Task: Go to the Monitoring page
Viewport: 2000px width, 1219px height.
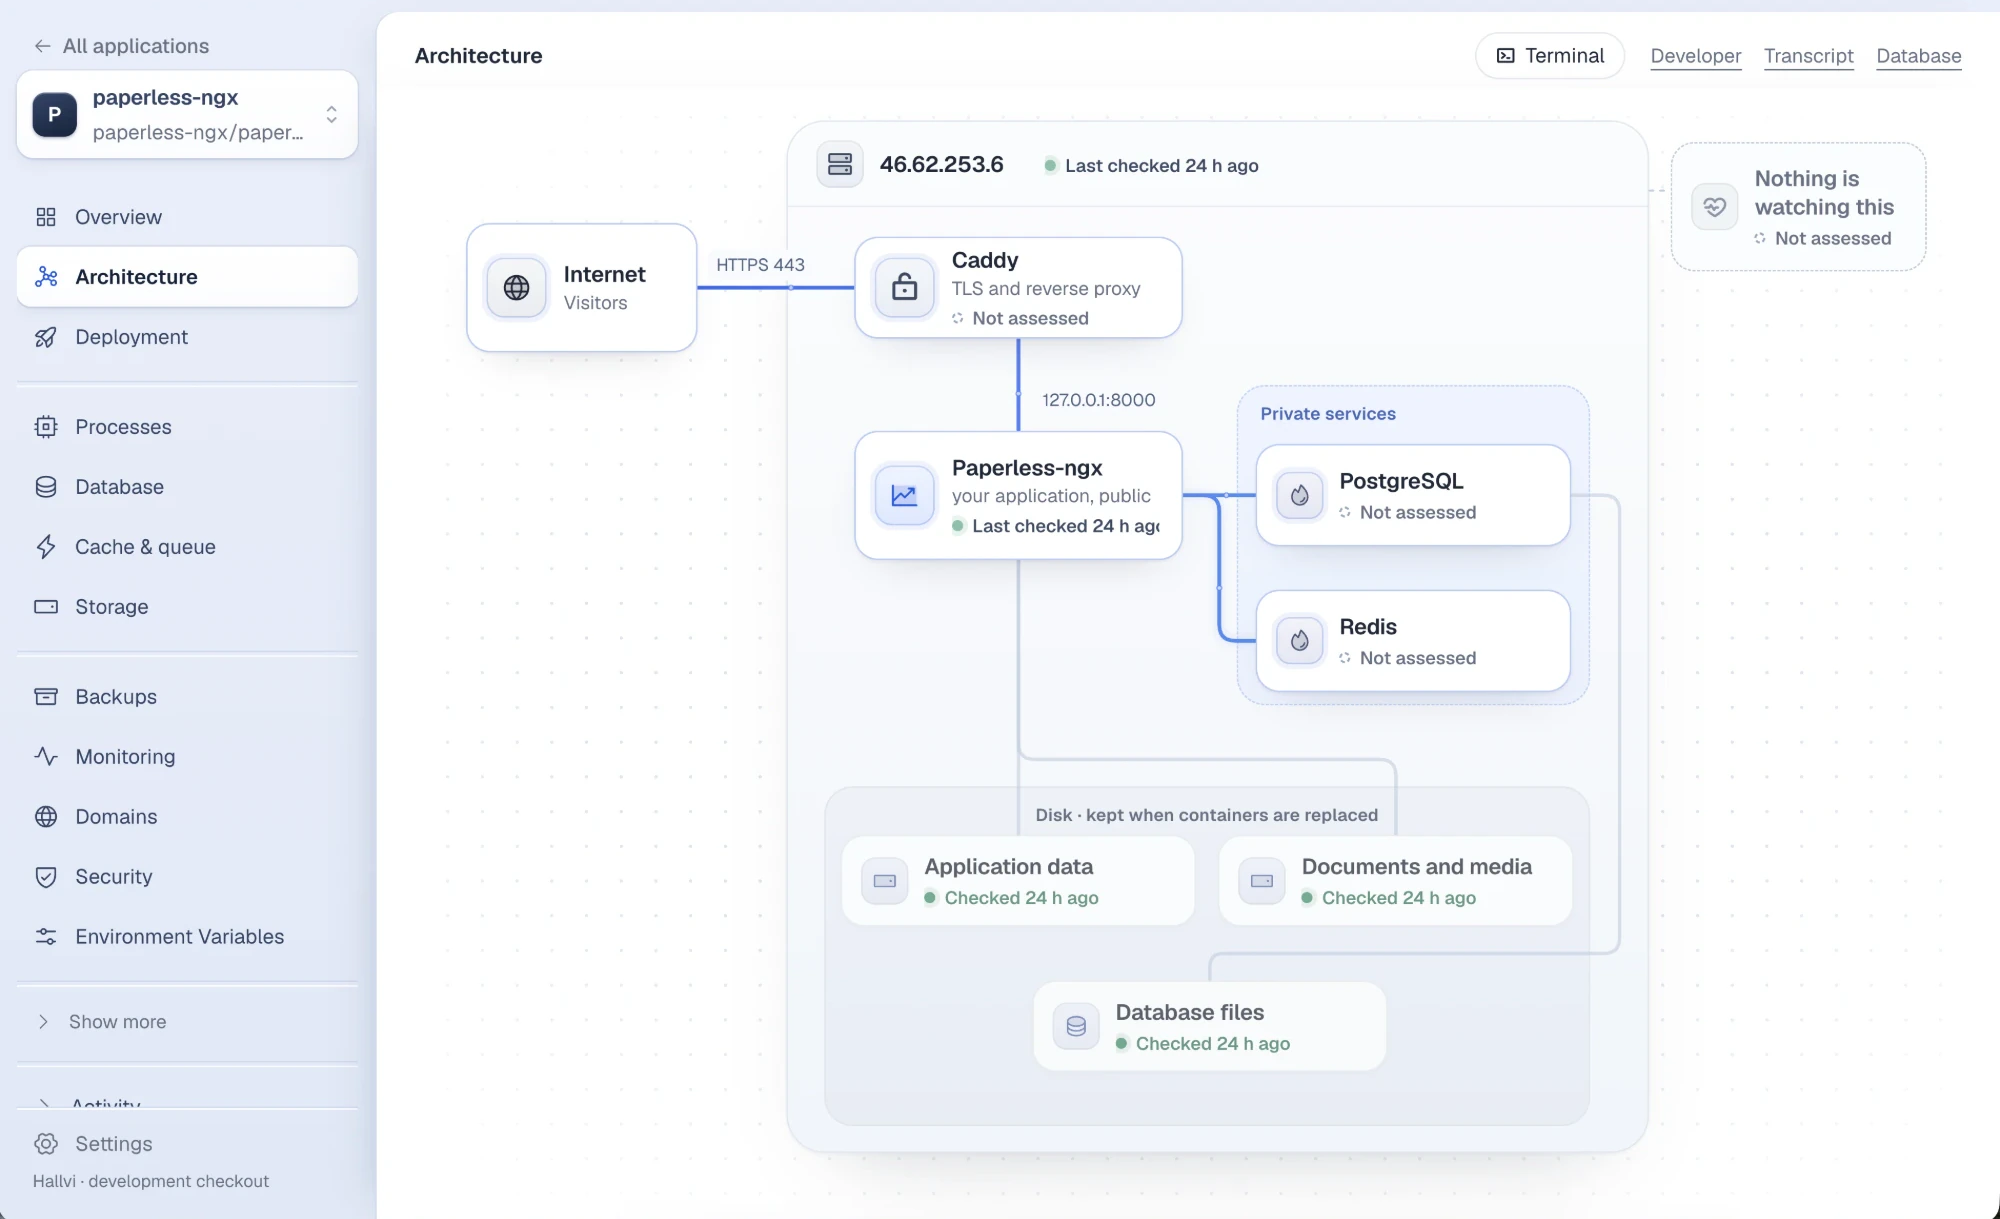Action: [x=187, y=757]
